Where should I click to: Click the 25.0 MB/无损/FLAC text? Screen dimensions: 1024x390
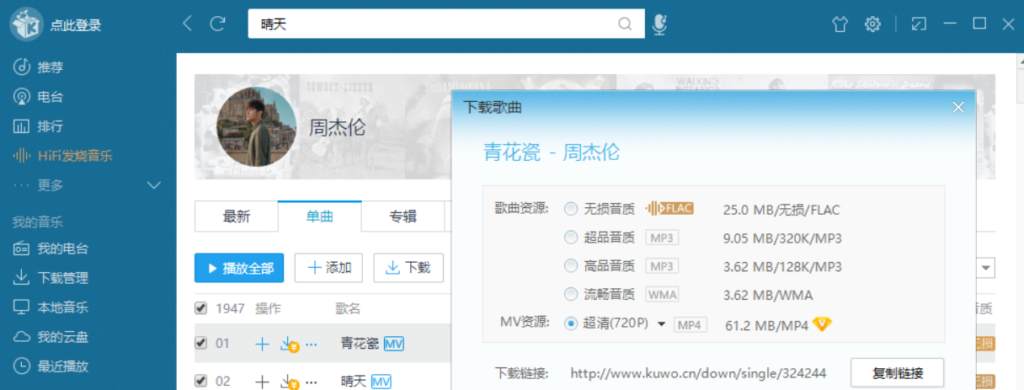(x=782, y=210)
